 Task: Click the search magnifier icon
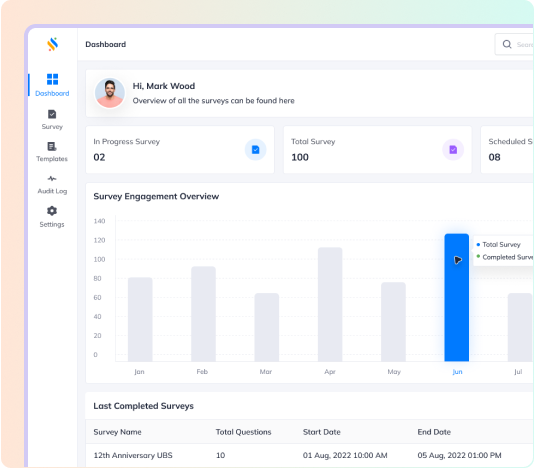point(507,44)
